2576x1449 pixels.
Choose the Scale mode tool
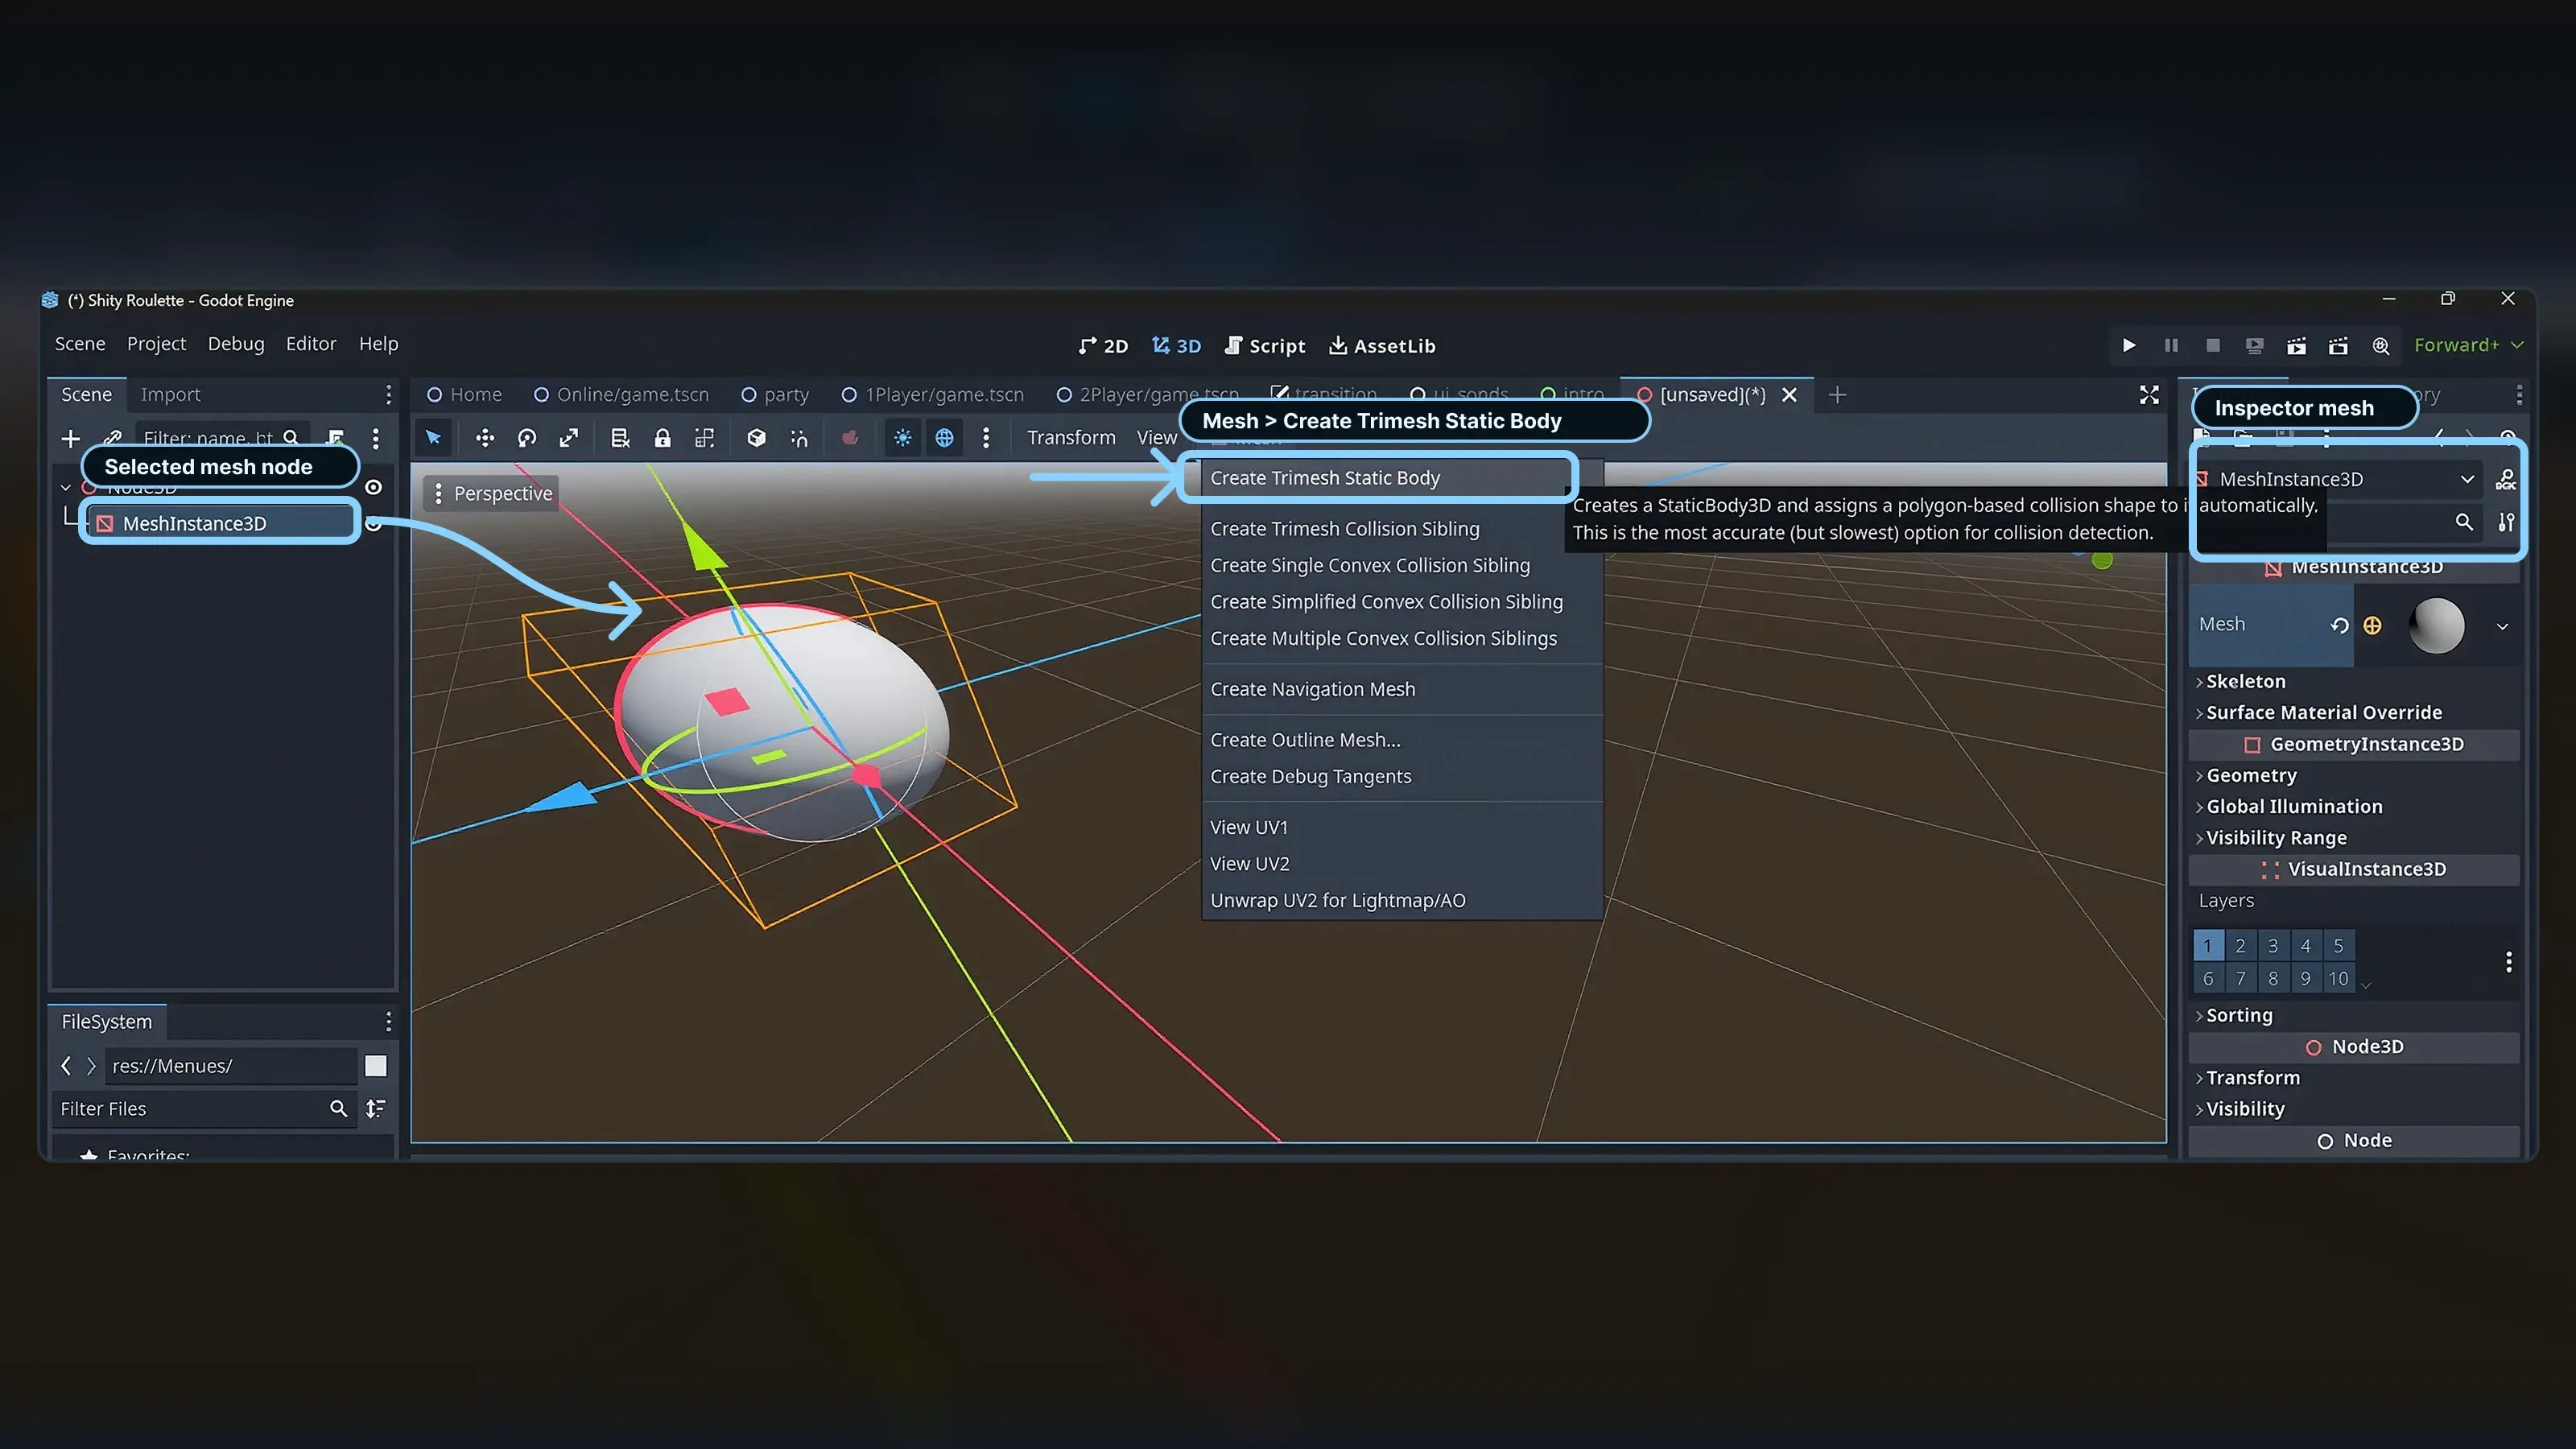[569, 438]
